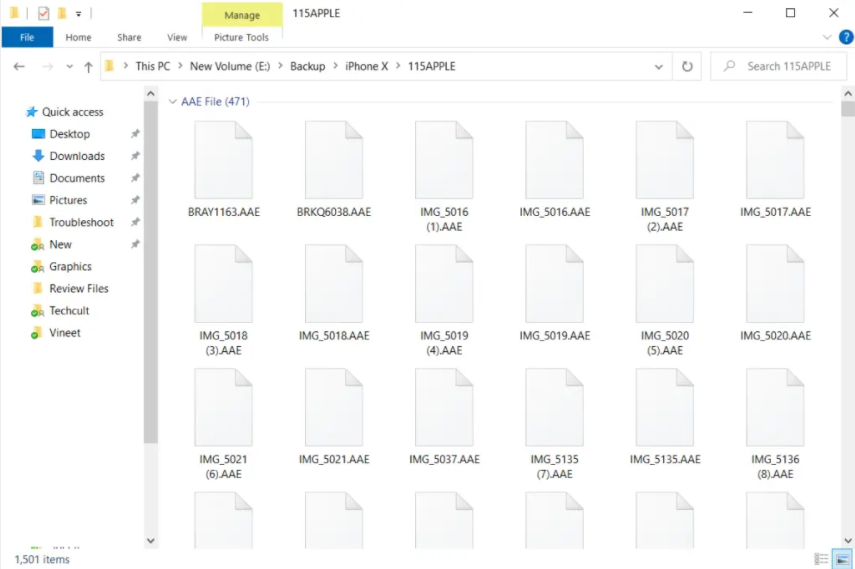Viewport: 855px width, 569px height.
Task: Click the Forward navigation arrow
Action: pyautogui.click(x=47, y=67)
